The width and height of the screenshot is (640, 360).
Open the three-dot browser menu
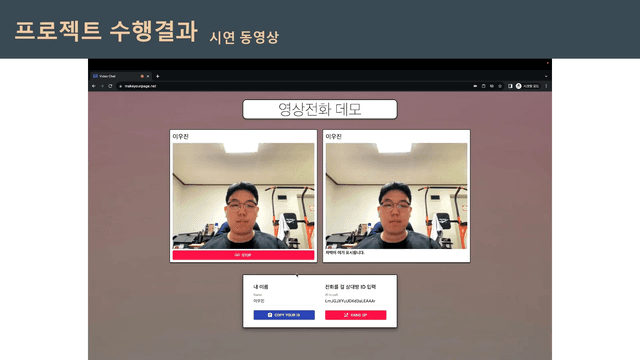click(x=546, y=86)
